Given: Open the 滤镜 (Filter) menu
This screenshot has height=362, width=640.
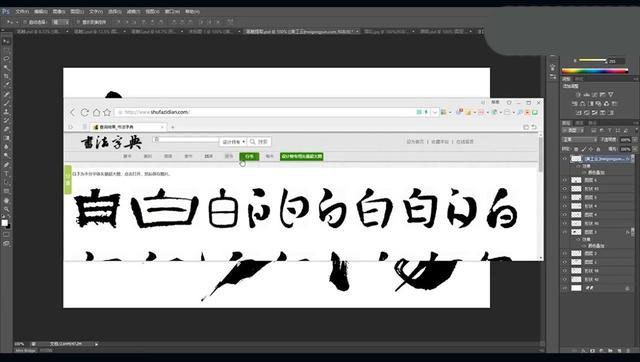Looking at the screenshot, I should tap(133, 11).
